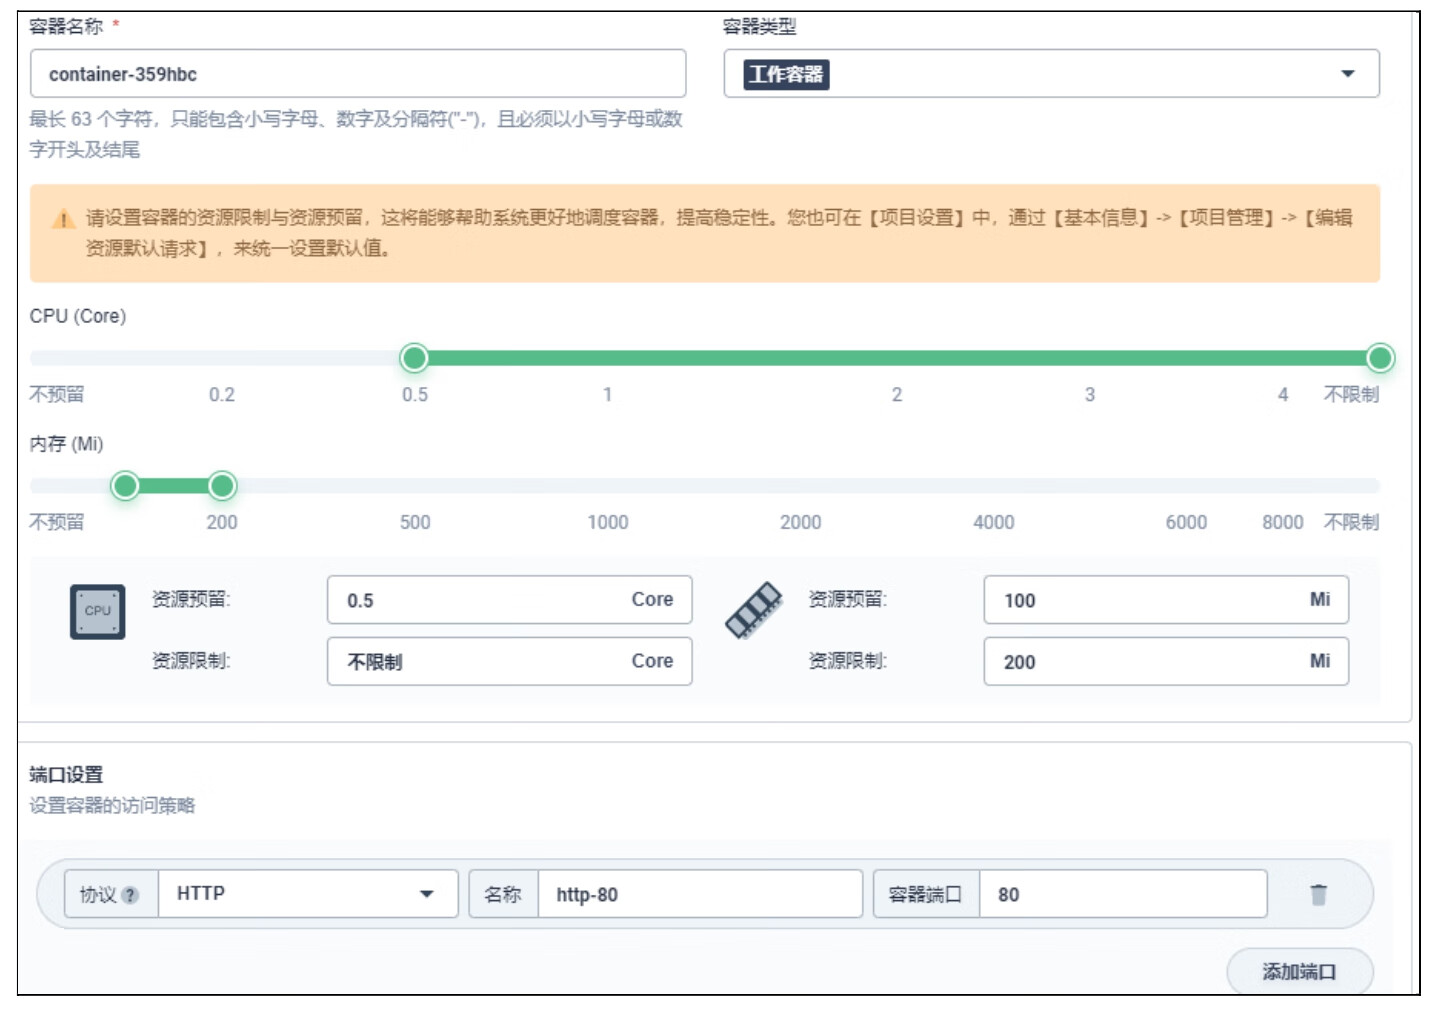Click the CPU slider left handle at 0.5

[x=414, y=358]
